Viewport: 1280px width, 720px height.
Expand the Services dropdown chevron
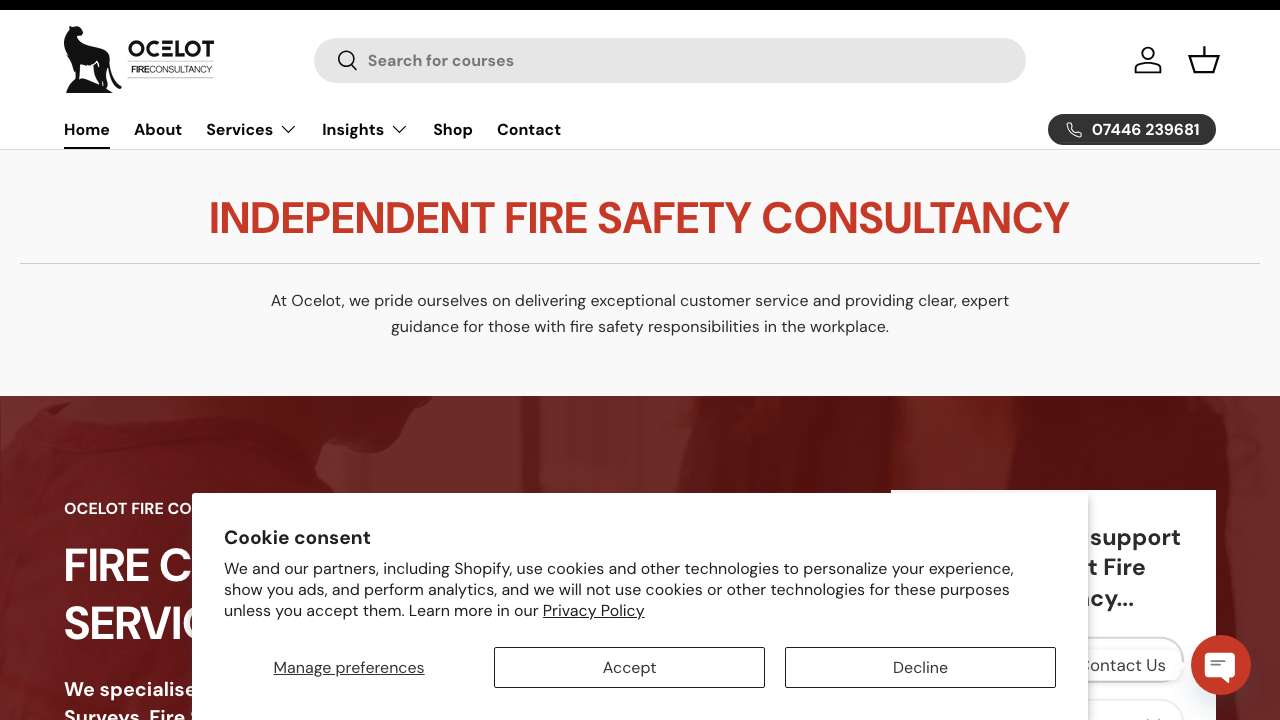tap(288, 130)
